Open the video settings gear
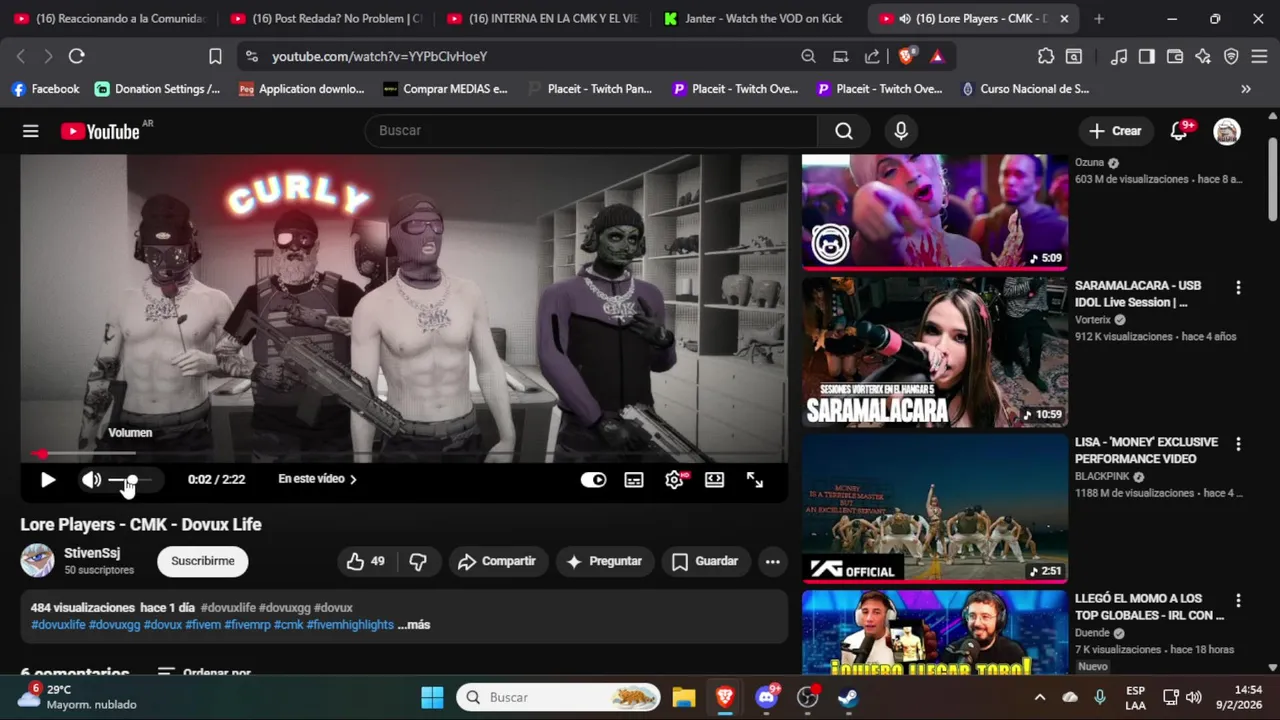 pyautogui.click(x=675, y=480)
